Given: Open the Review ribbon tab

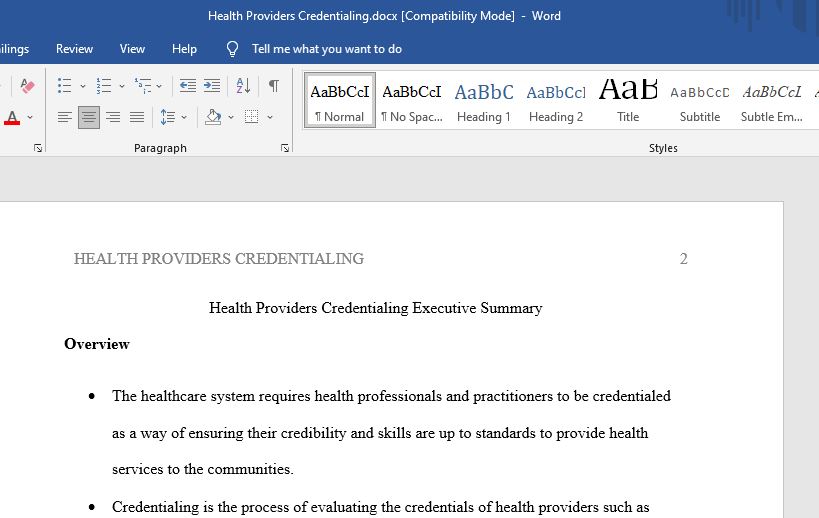Looking at the screenshot, I should coord(74,49).
